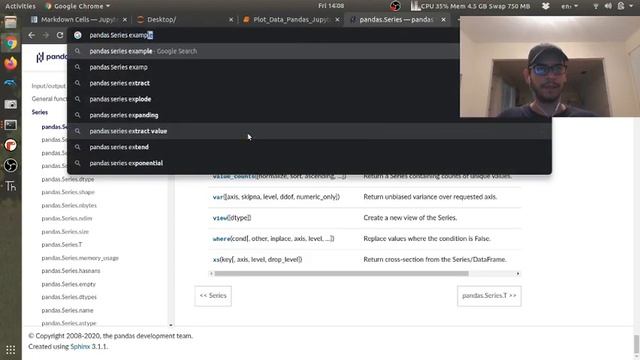This screenshot has height=360, width=640.
Task: Click search icon beside 'pandas series exponential'
Action: tap(78, 163)
